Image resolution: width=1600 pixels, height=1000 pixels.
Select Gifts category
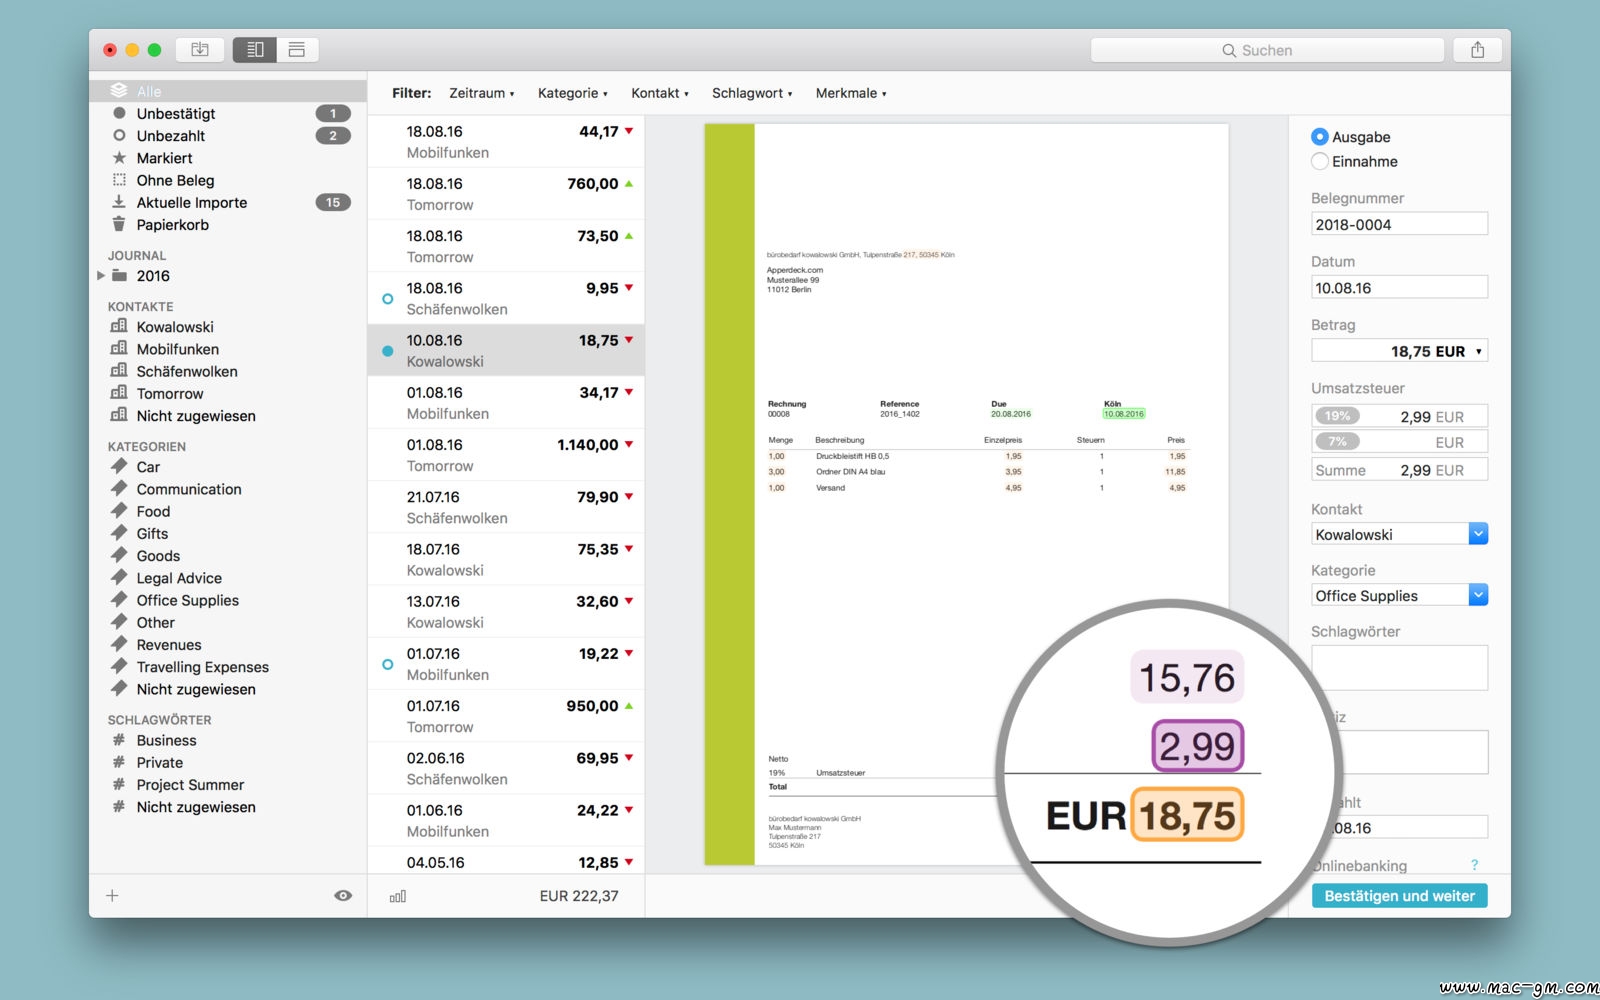tap(229, 534)
